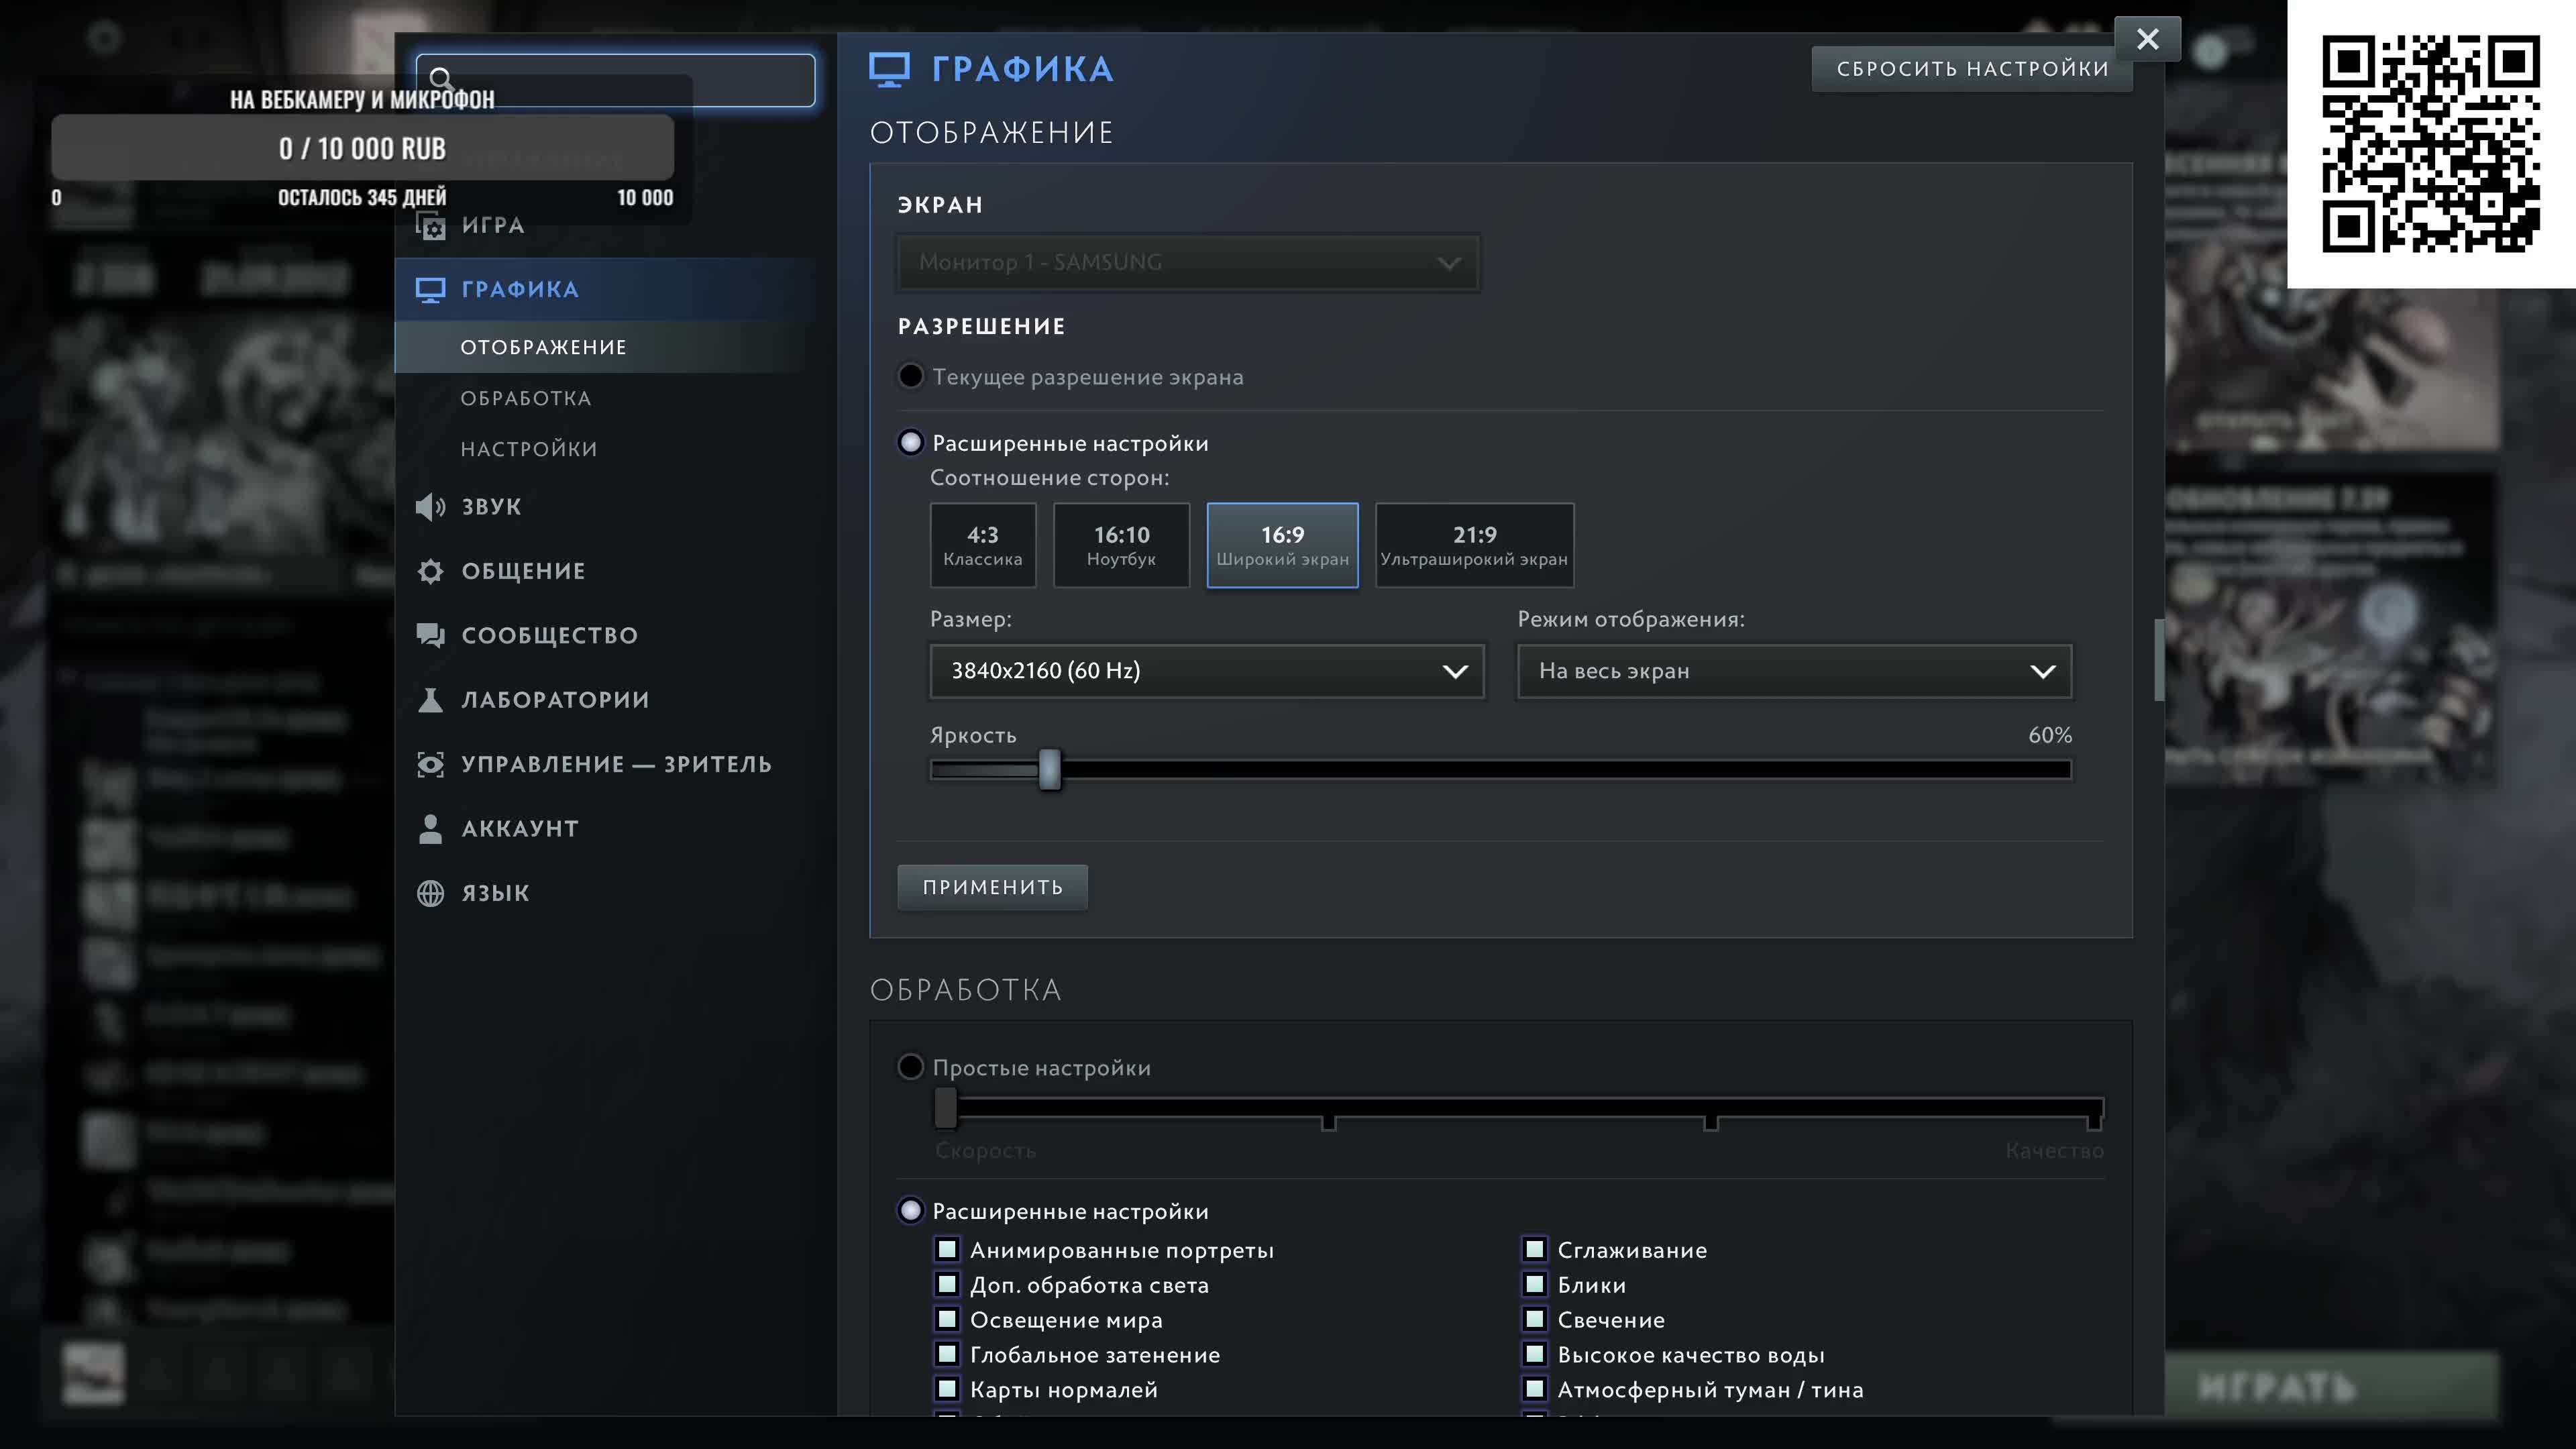This screenshot has height=1449, width=2576.
Task: Switch to the Обработка submenu item
Action: pyautogui.click(x=526, y=398)
